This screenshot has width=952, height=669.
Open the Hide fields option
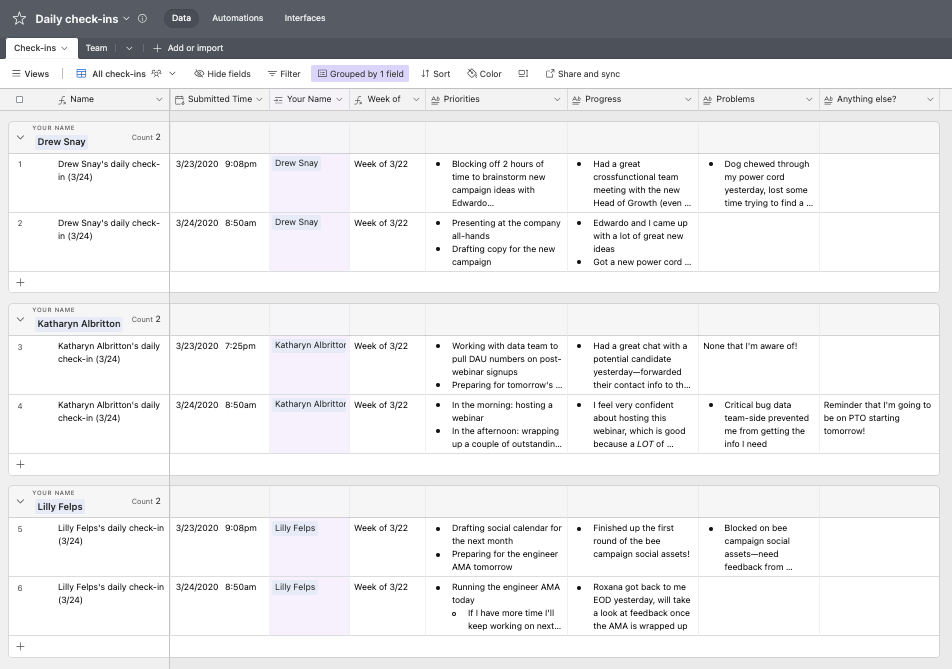(222, 74)
